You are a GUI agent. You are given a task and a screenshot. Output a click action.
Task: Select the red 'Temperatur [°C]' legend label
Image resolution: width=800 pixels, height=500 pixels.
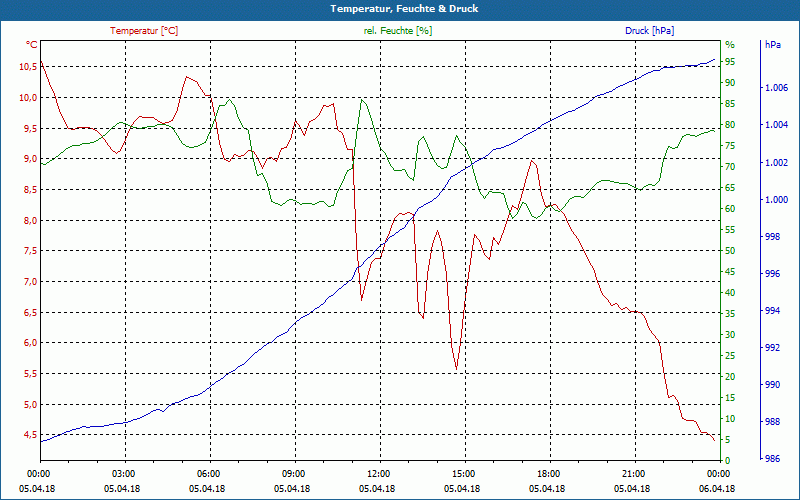(x=144, y=31)
